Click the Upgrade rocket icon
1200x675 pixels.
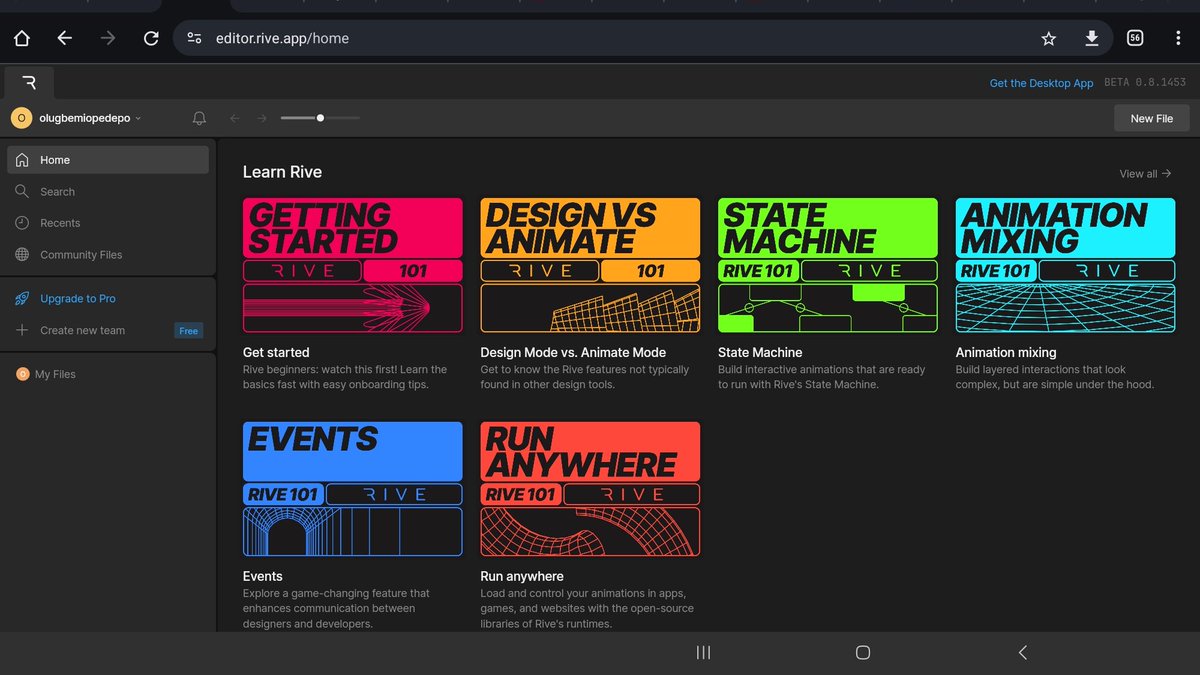click(x=22, y=298)
